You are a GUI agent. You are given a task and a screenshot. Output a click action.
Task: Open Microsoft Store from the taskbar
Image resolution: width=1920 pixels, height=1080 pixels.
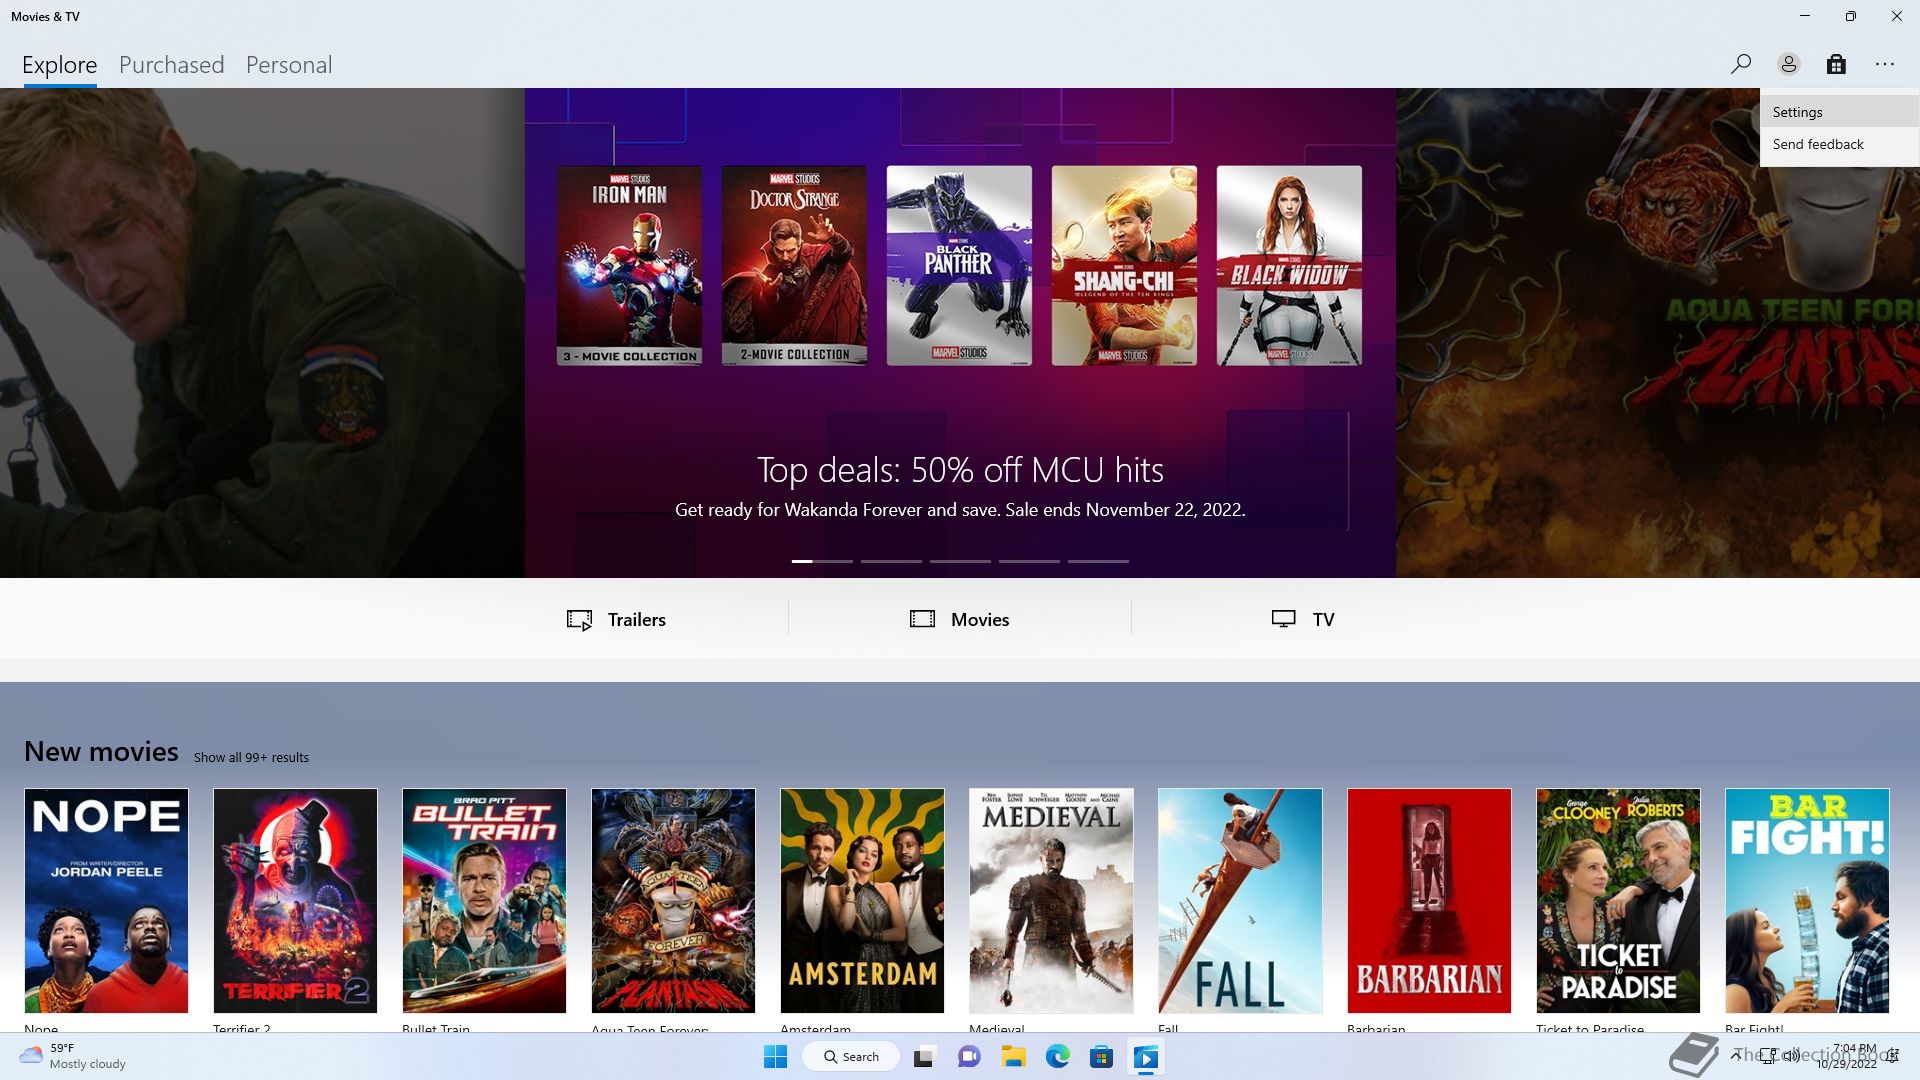pos(1101,1057)
